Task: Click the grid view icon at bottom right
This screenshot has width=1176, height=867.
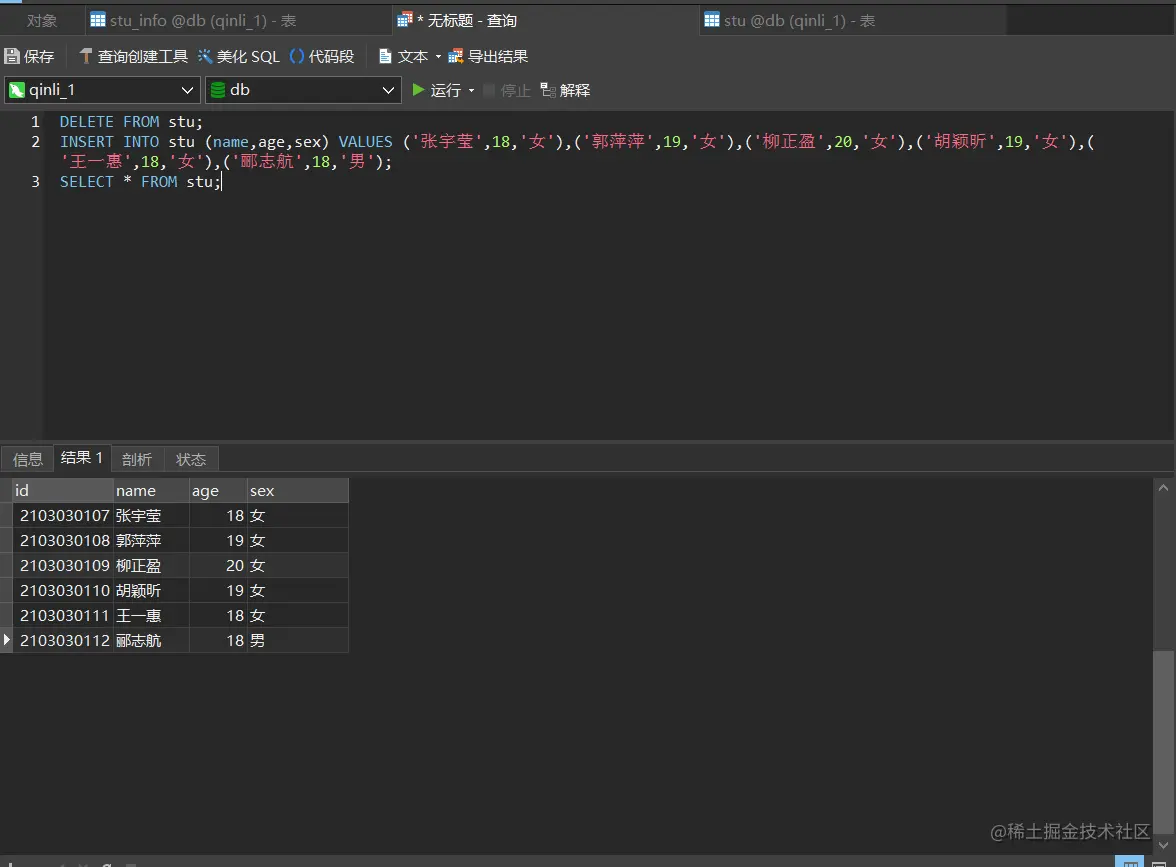Action: [1130, 862]
